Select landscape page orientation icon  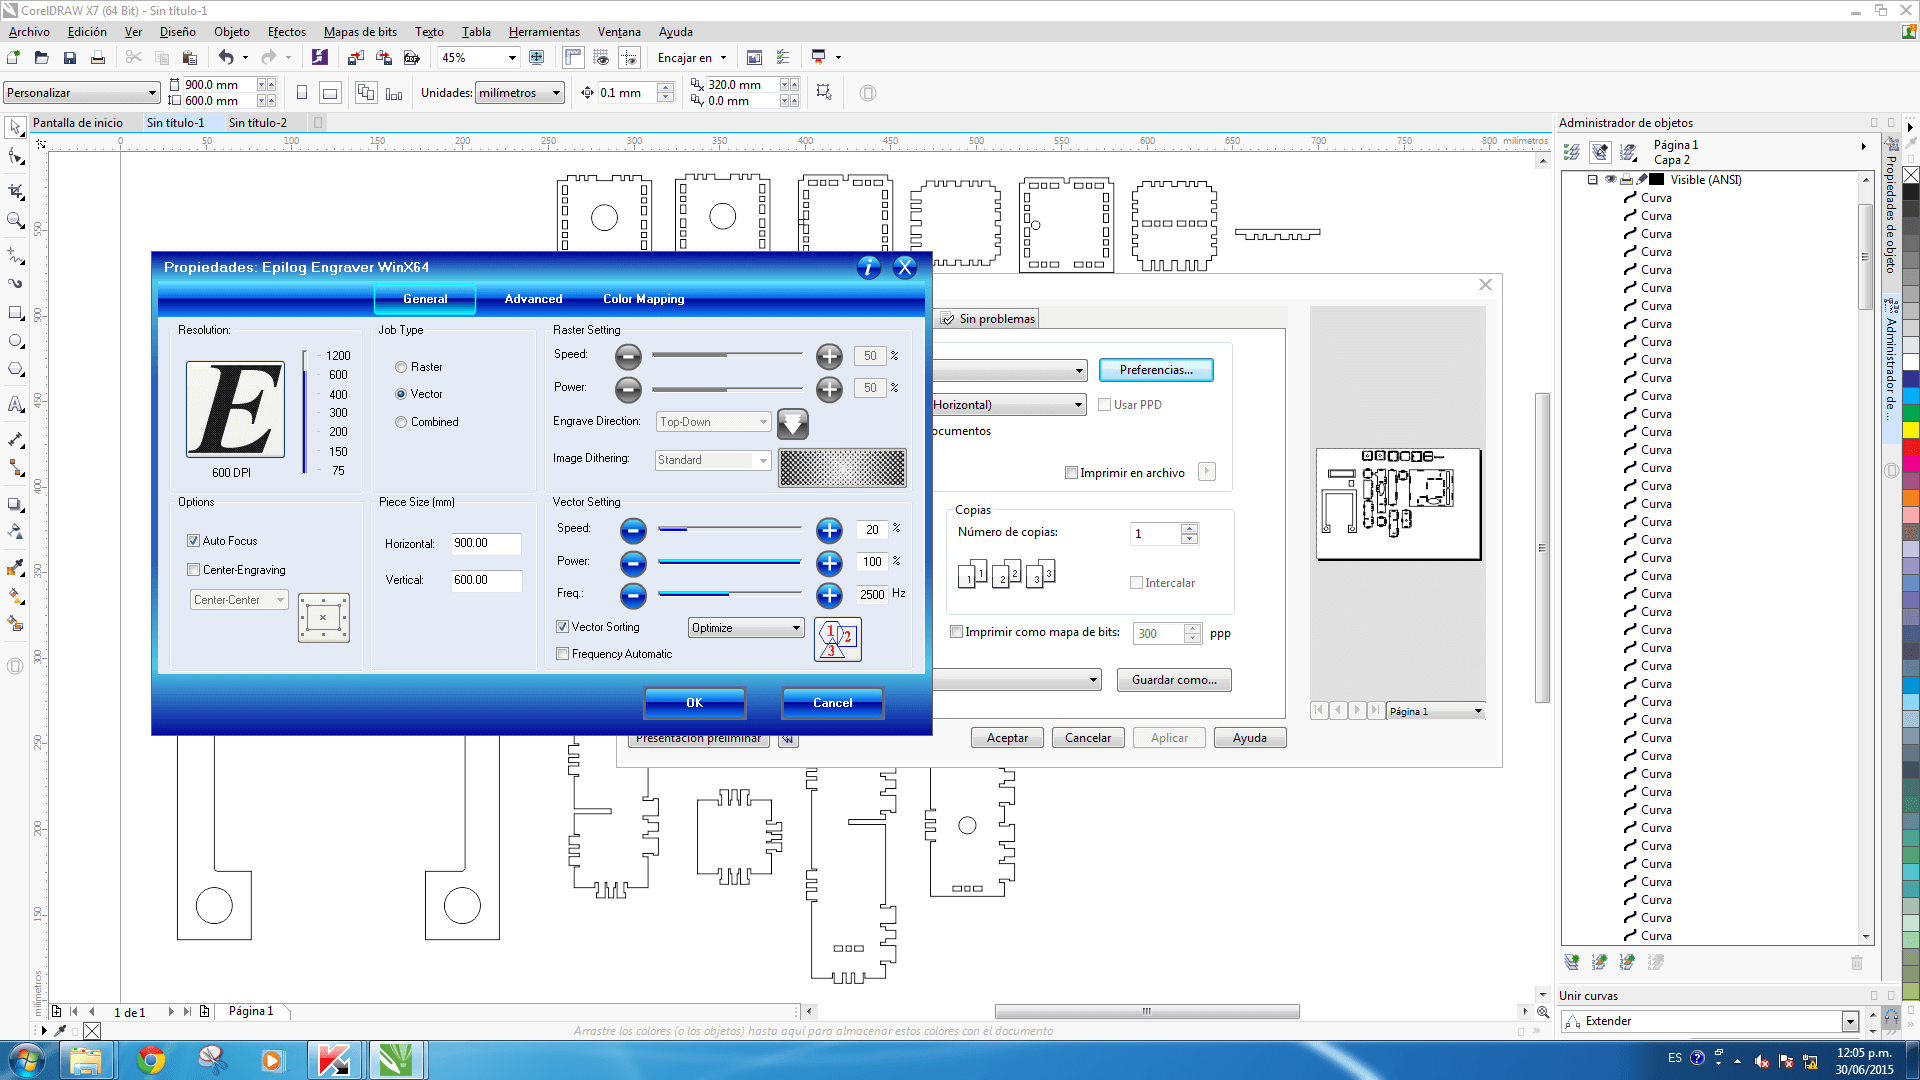[x=330, y=93]
